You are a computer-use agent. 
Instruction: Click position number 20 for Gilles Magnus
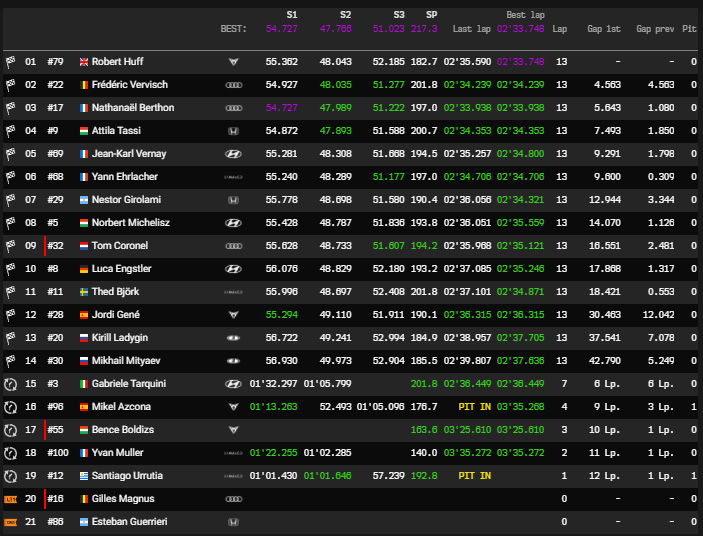(x=30, y=499)
